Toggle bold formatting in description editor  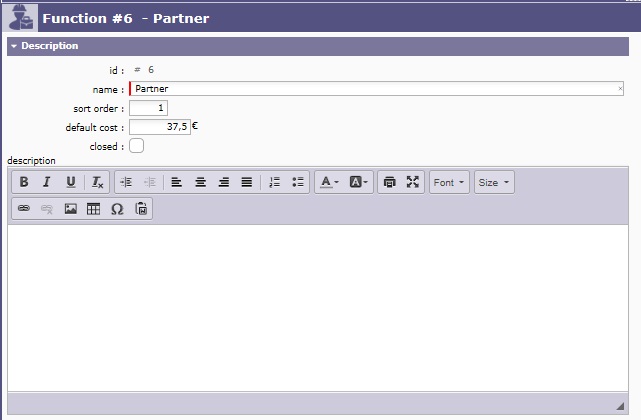pos(24,182)
